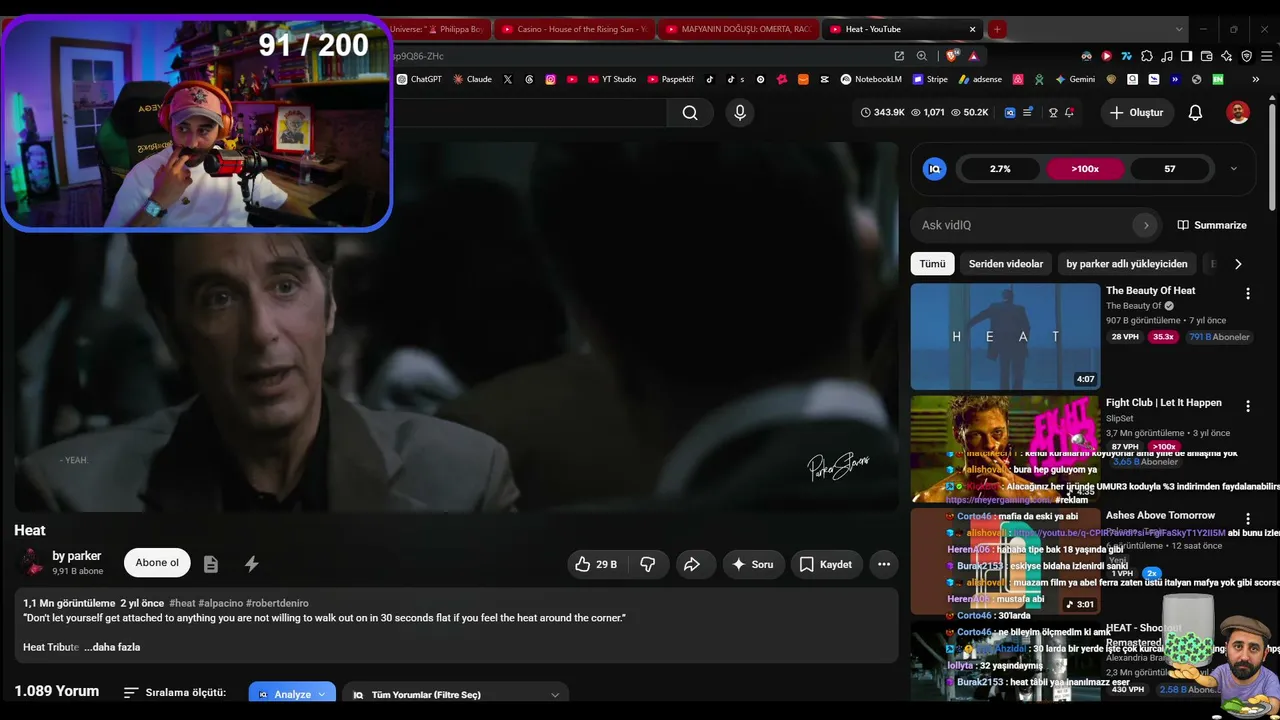The width and height of the screenshot is (1280, 720).
Task: Open the Stripe bookmark
Action: point(929,79)
